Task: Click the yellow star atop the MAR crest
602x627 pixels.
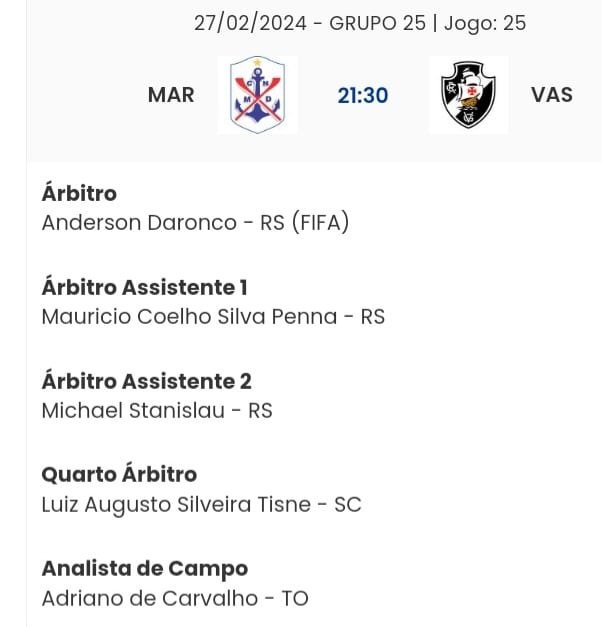Action: coord(257,64)
